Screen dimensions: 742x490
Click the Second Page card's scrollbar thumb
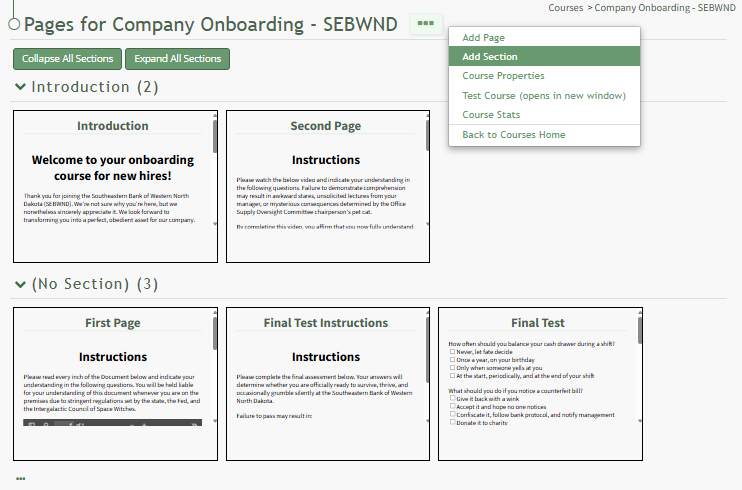coord(427,135)
